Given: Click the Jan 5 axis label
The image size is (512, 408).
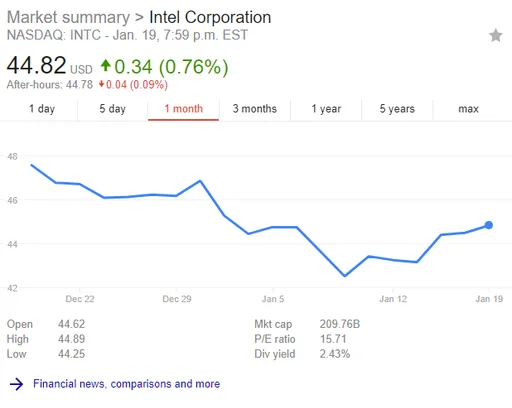Looking at the screenshot, I should pyautogui.click(x=273, y=299).
